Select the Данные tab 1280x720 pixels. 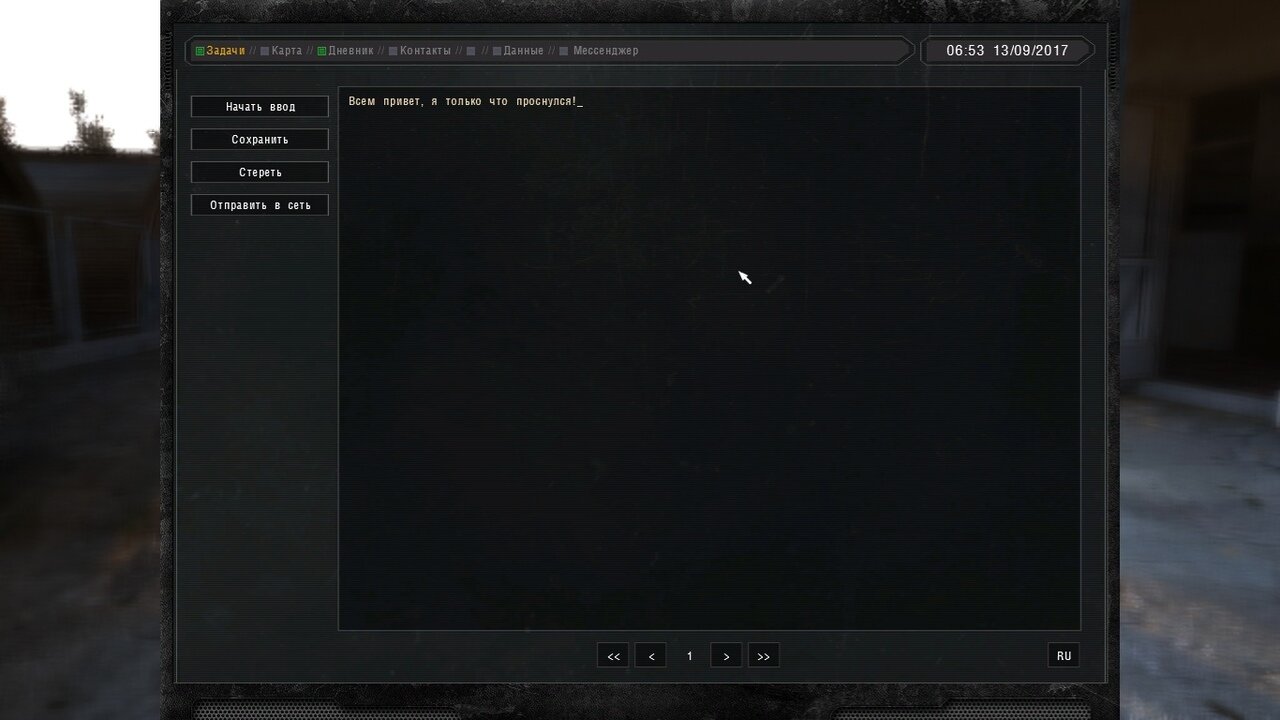[523, 51]
